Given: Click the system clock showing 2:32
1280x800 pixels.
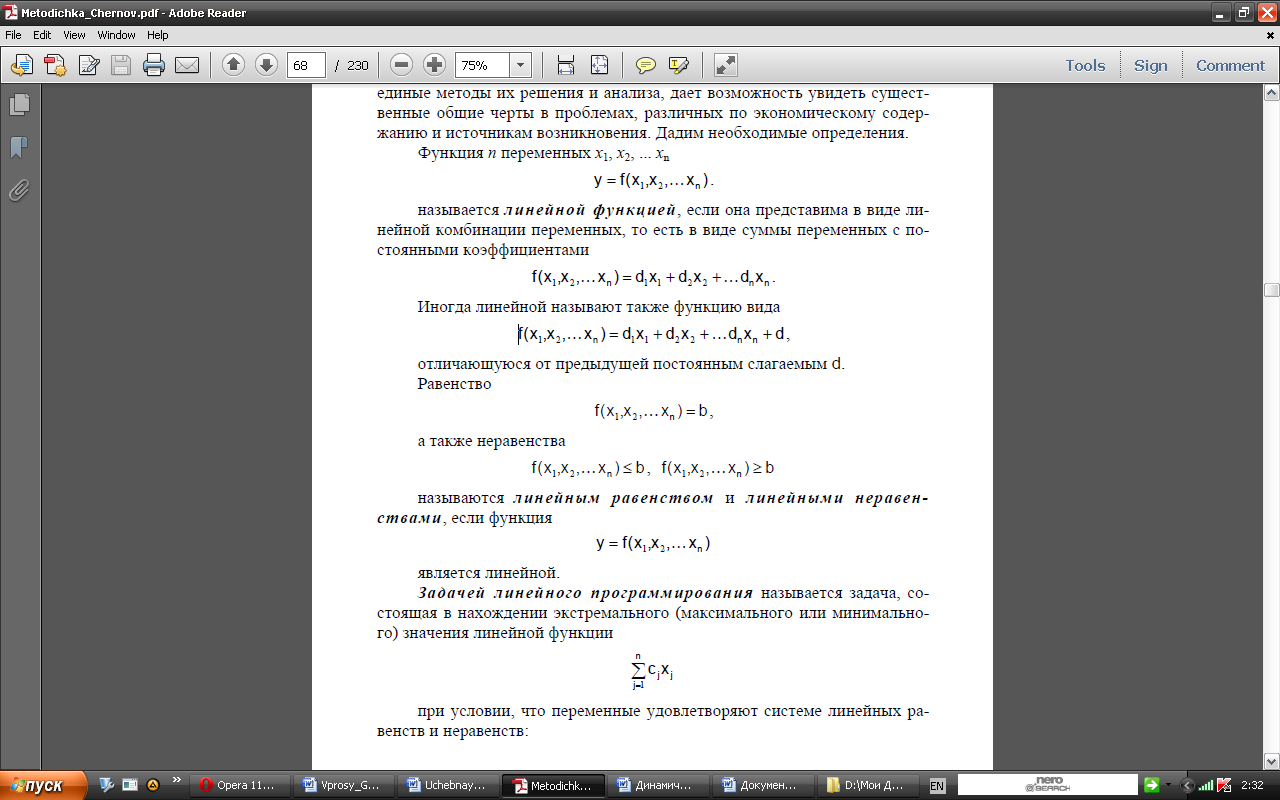Looking at the screenshot, I should 1253,785.
